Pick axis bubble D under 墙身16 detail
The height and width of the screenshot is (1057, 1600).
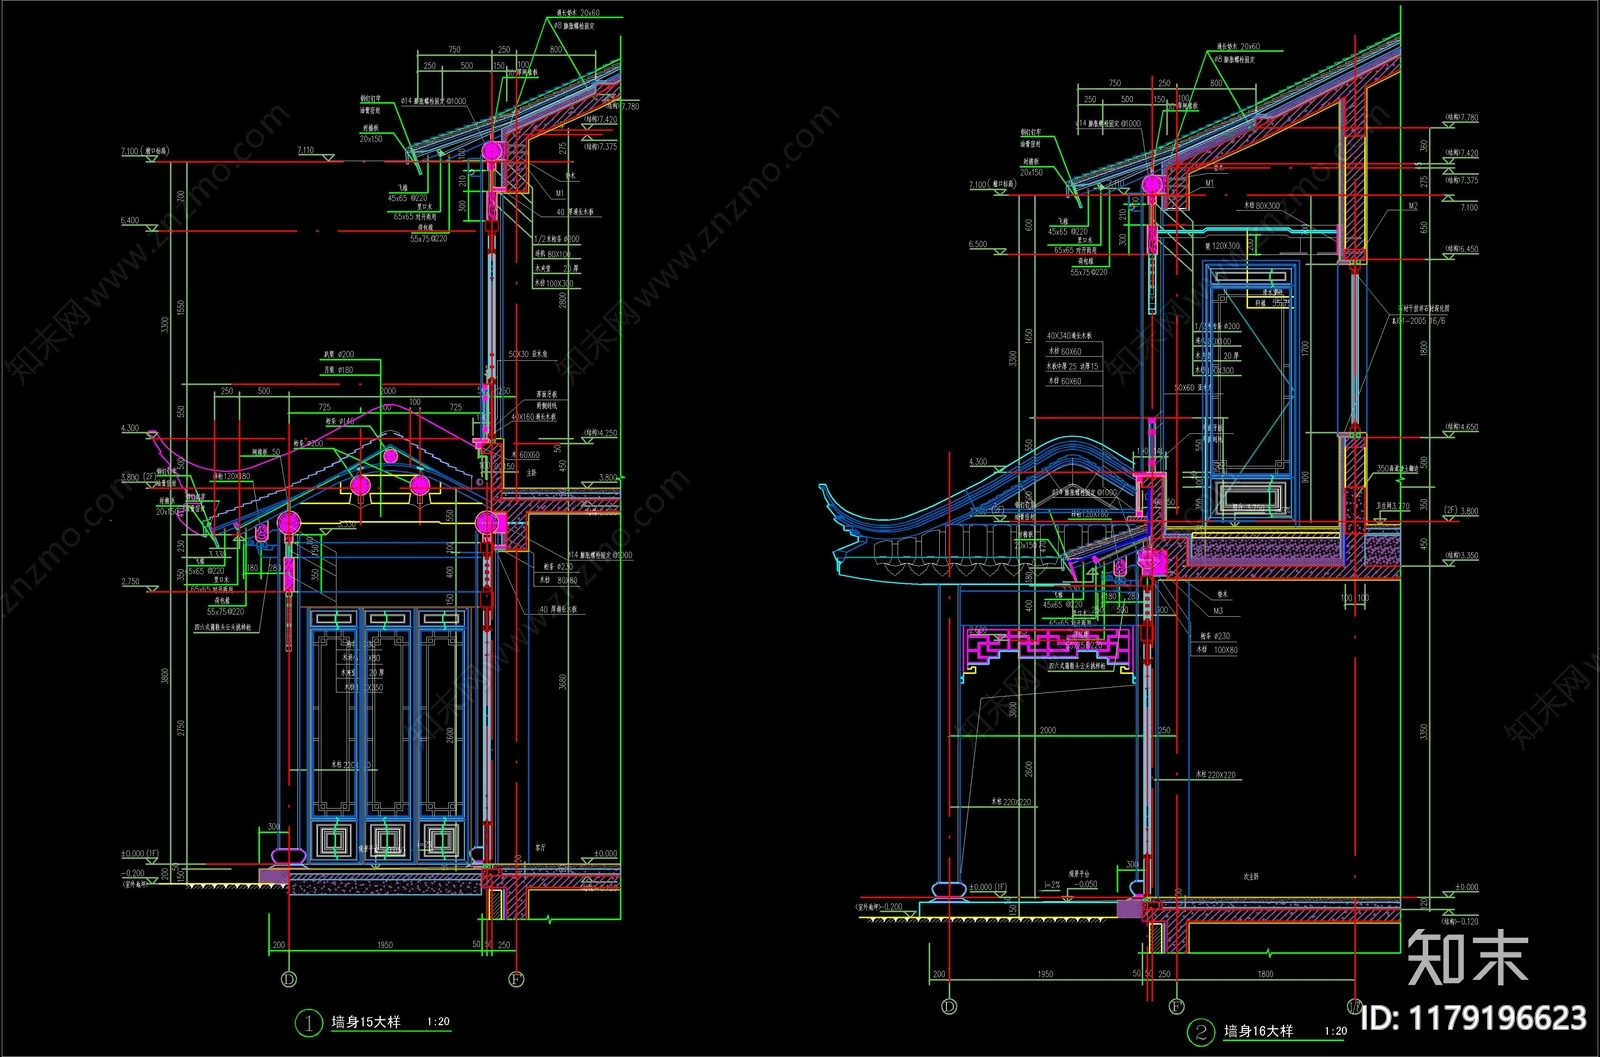pyautogui.click(x=949, y=1007)
